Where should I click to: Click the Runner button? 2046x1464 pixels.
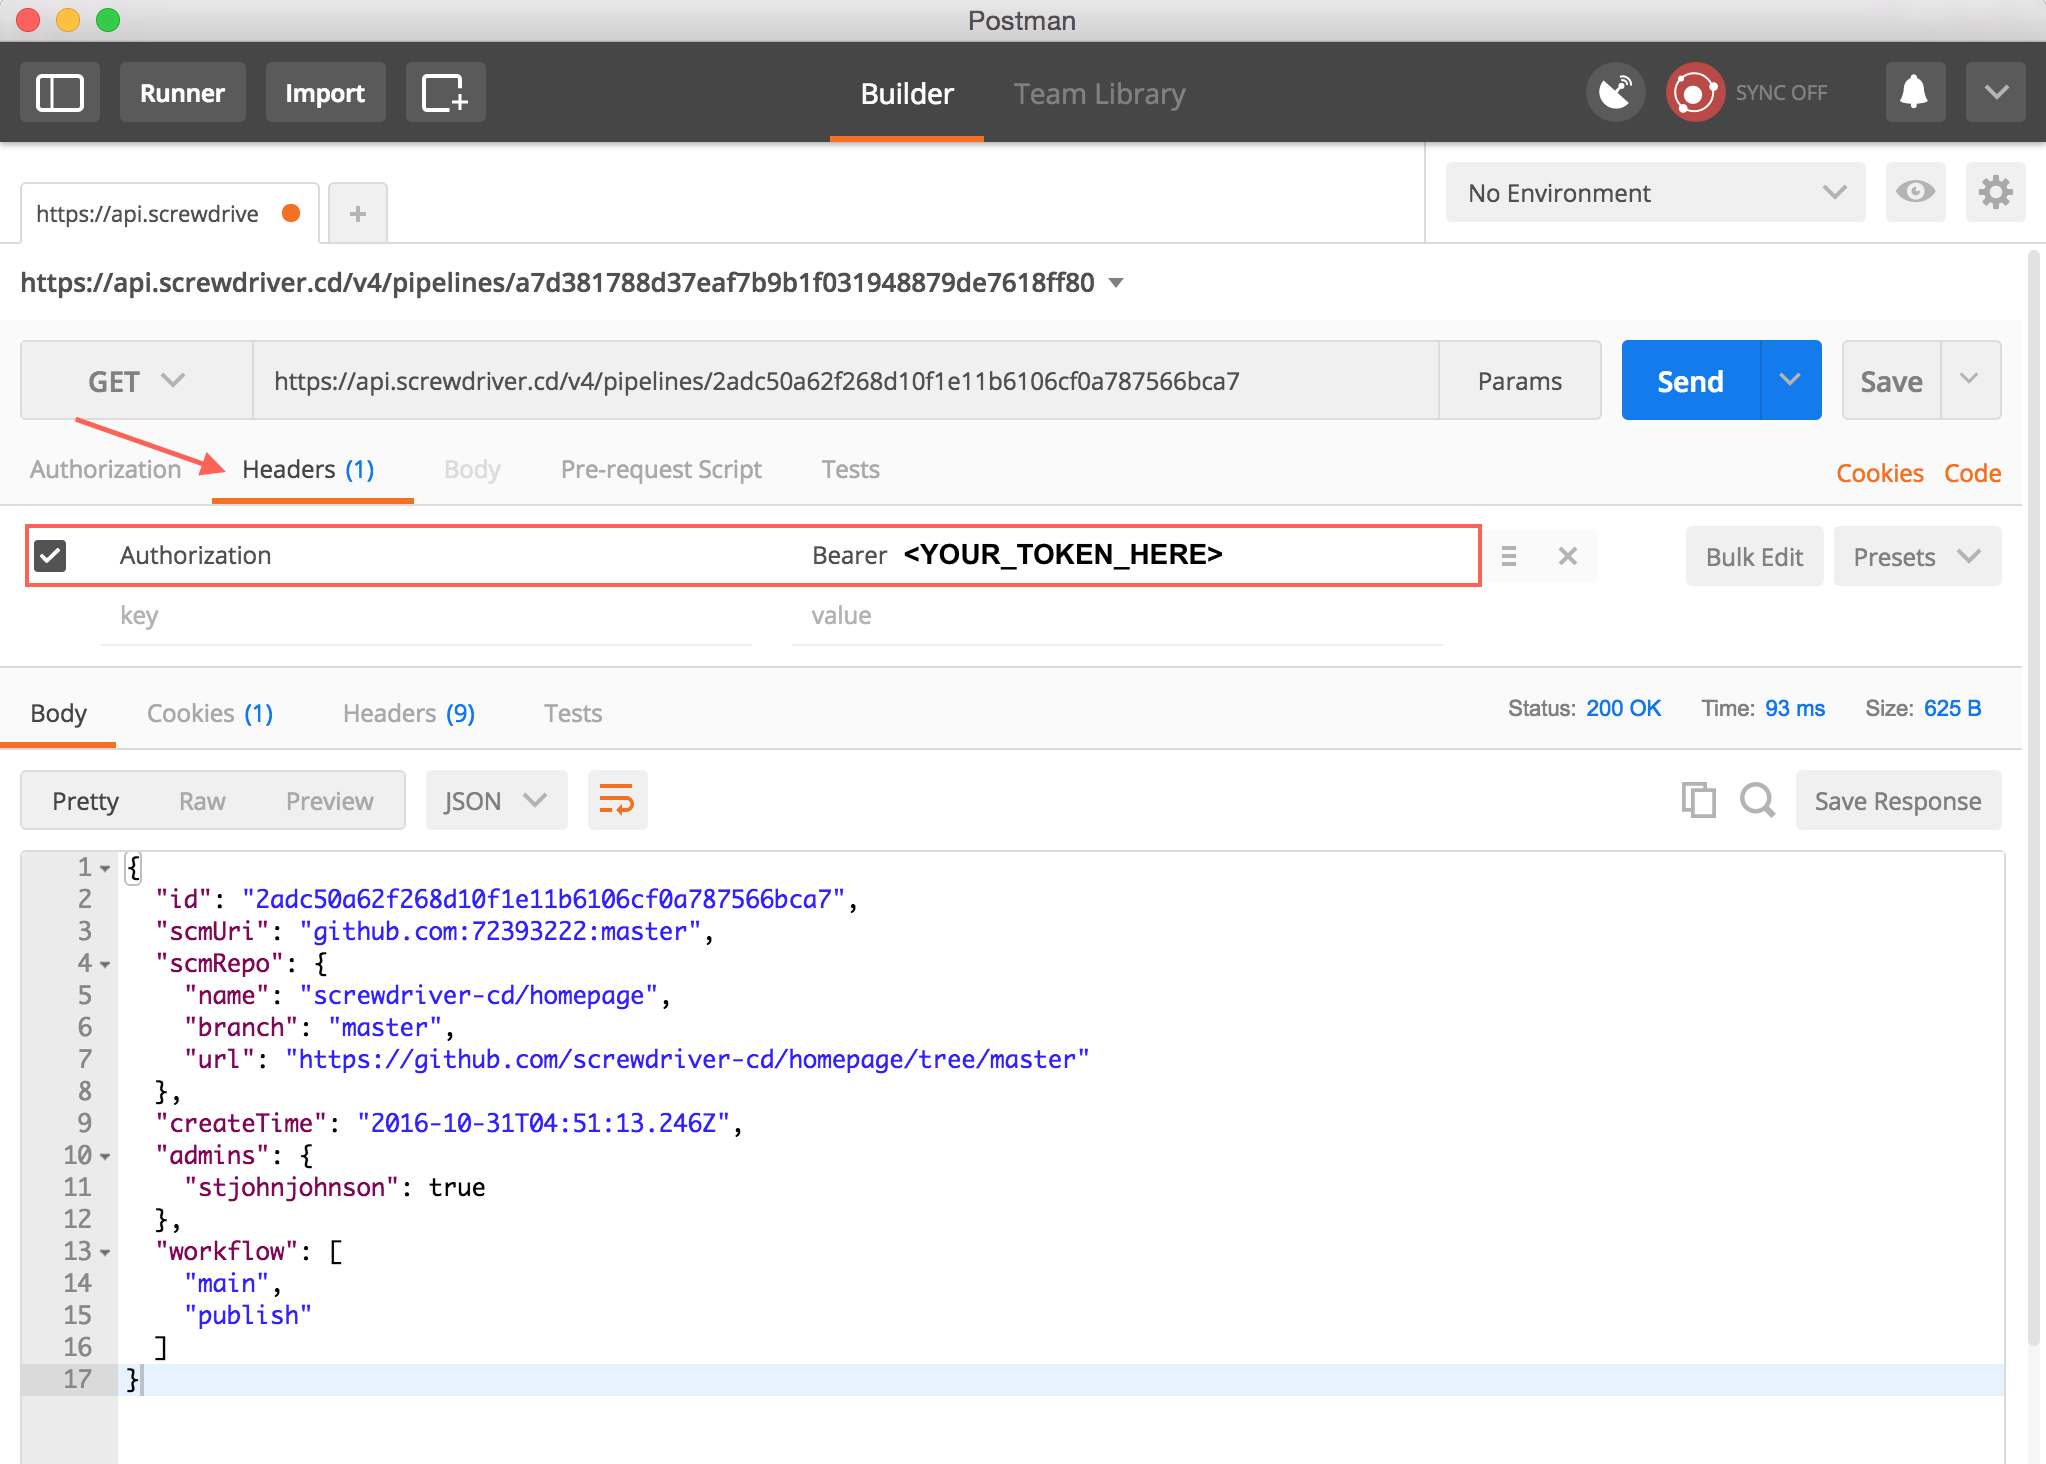182,93
